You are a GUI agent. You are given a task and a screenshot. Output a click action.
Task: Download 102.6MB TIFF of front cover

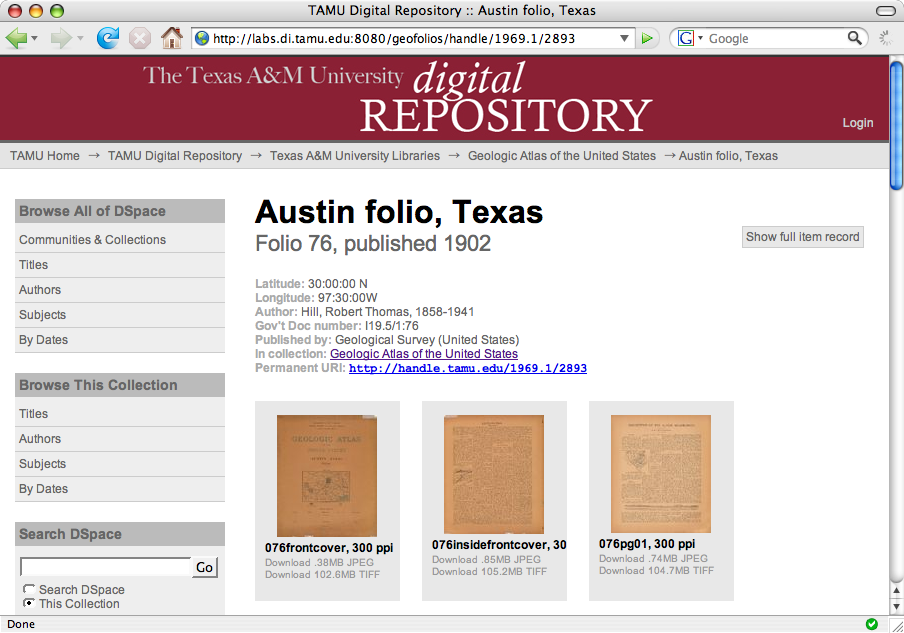coord(322,575)
